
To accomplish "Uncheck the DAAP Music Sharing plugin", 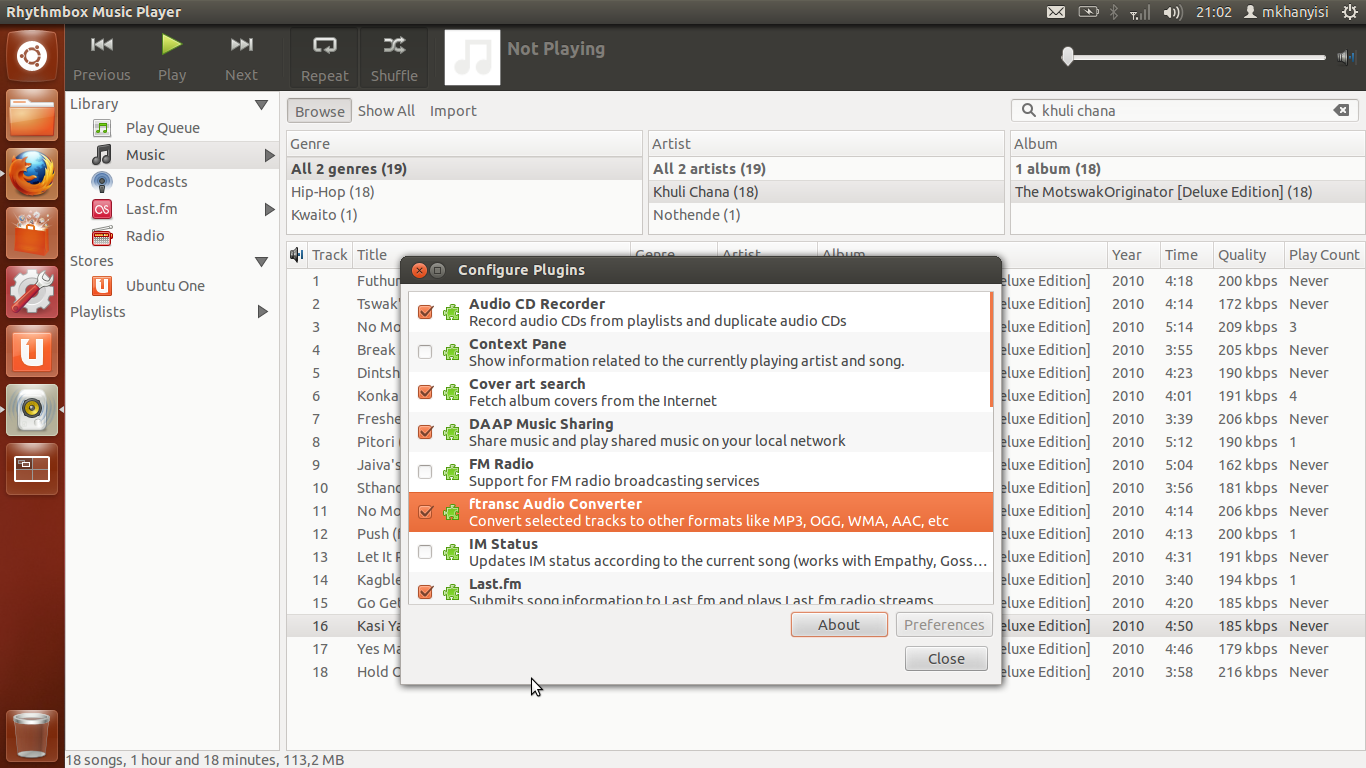I will 425,432.
